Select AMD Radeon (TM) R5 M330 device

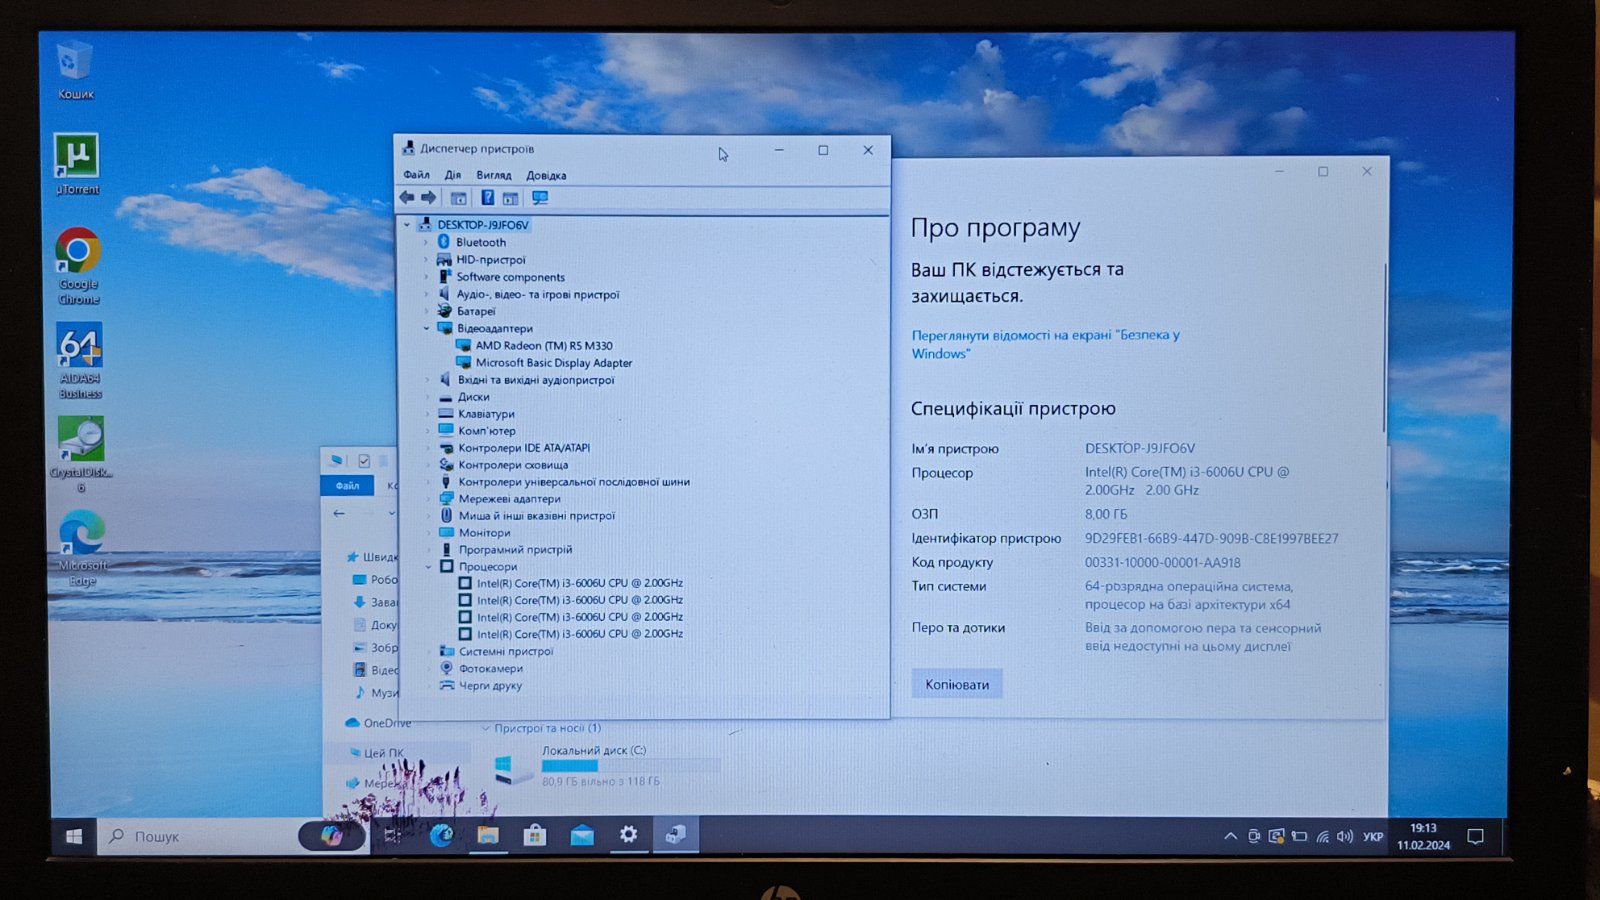[x=544, y=345]
